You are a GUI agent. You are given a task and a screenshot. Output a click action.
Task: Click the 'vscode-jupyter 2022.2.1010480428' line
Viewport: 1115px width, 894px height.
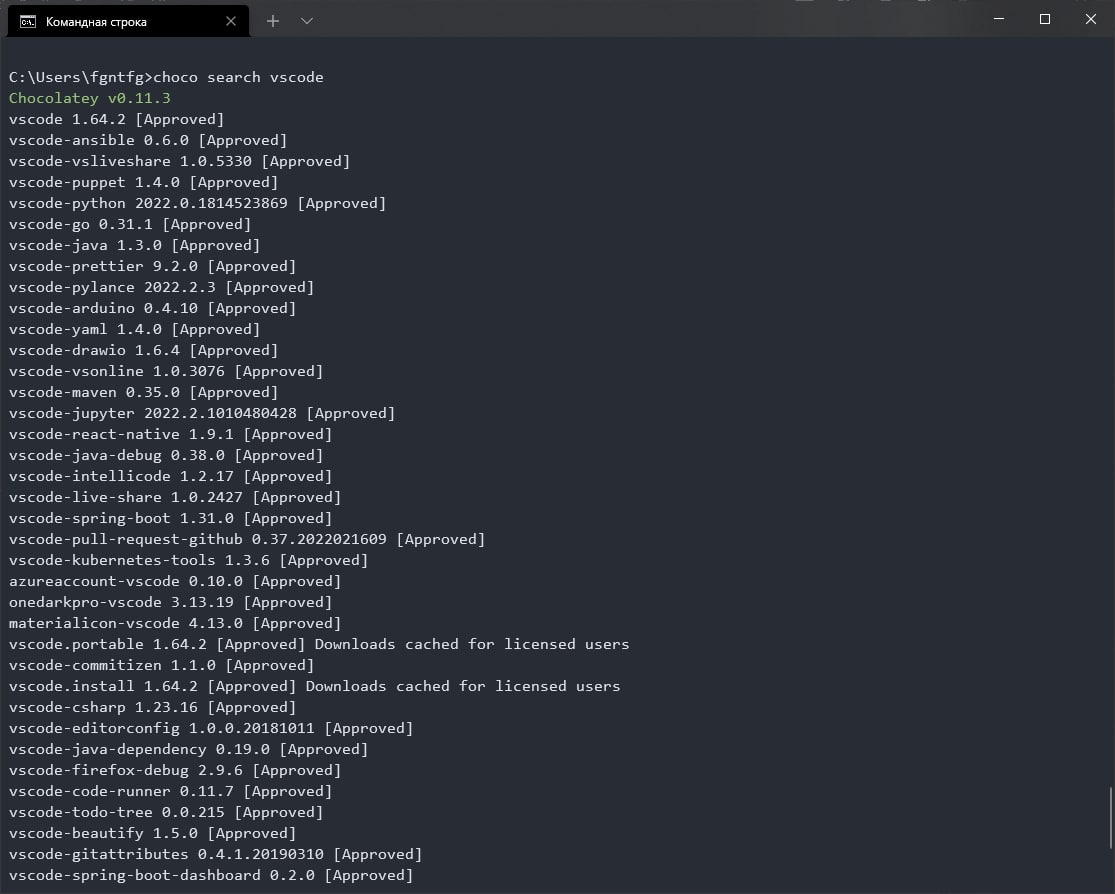(202, 413)
